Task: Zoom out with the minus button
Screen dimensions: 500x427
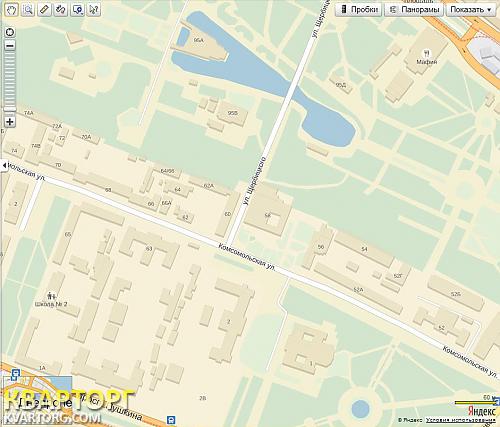Action: (x=10, y=45)
